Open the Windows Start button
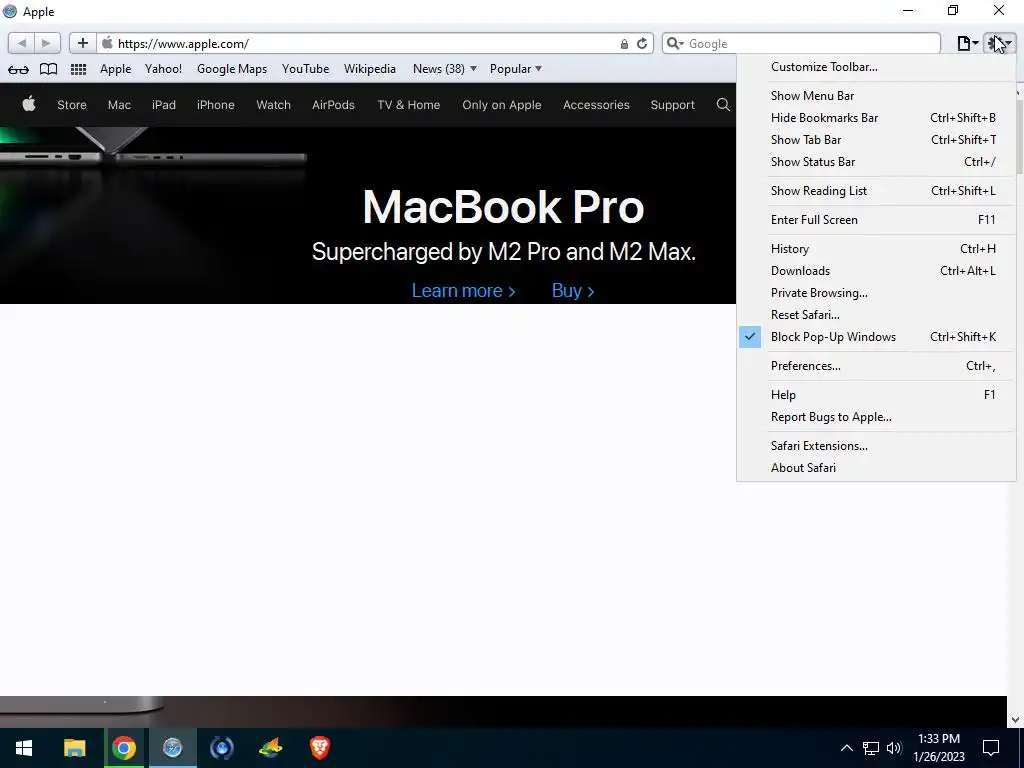This screenshot has height=768, width=1024. click(x=24, y=748)
